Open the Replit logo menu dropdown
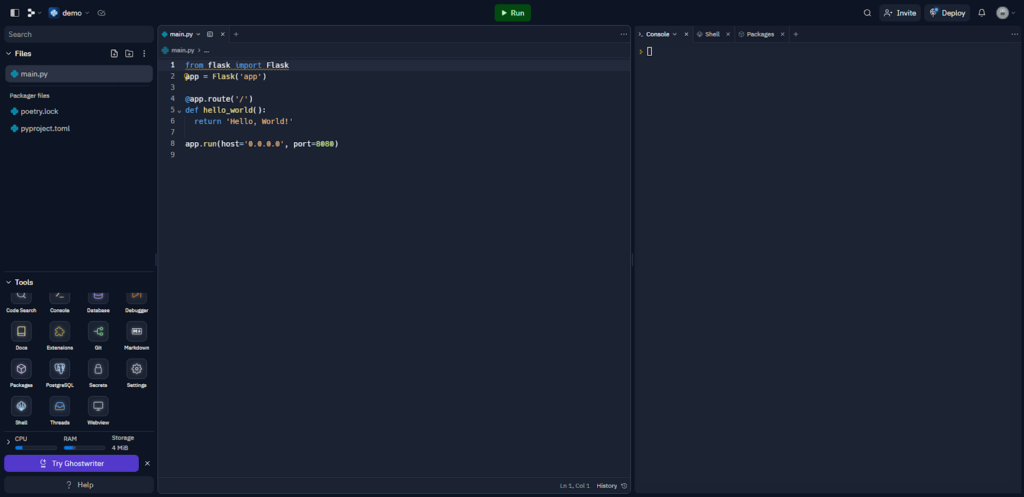Screen dimensions: 1024x497 [34, 13]
